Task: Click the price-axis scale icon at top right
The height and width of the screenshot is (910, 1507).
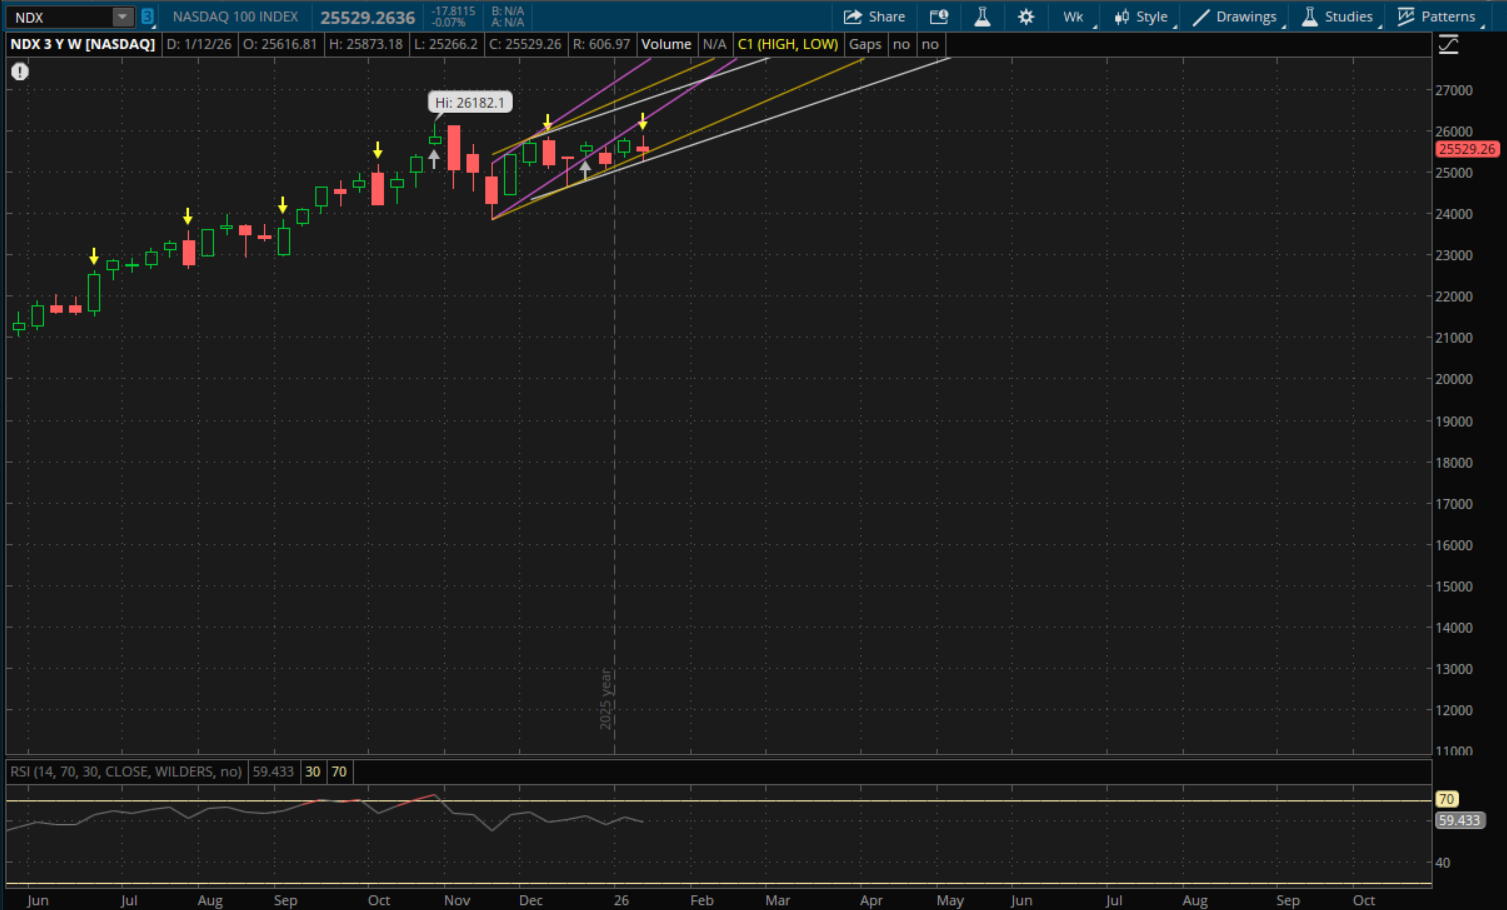Action: (1448, 45)
